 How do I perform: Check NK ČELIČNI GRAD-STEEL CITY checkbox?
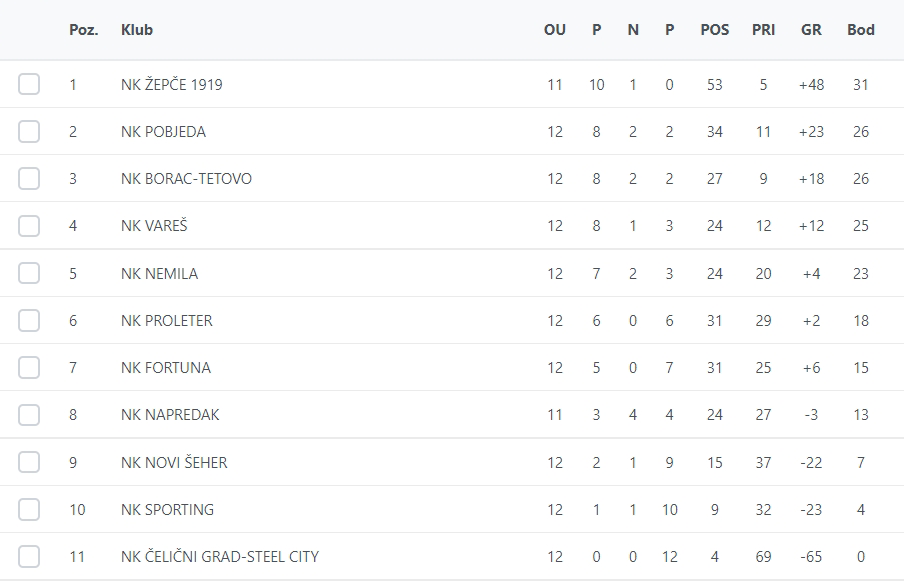click(x=29, y=556)
